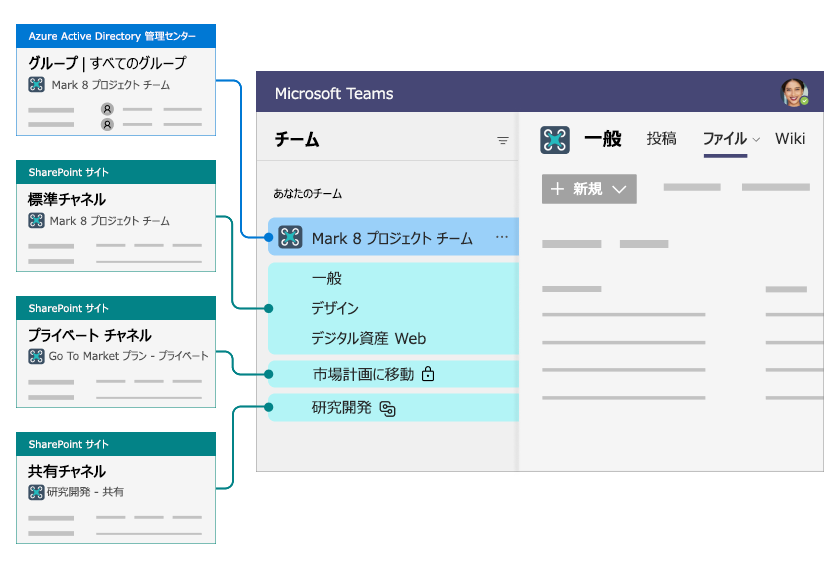The image size is (840, 568).
Task: Click the 共有チャネル card title
Action: click(67, 471)
